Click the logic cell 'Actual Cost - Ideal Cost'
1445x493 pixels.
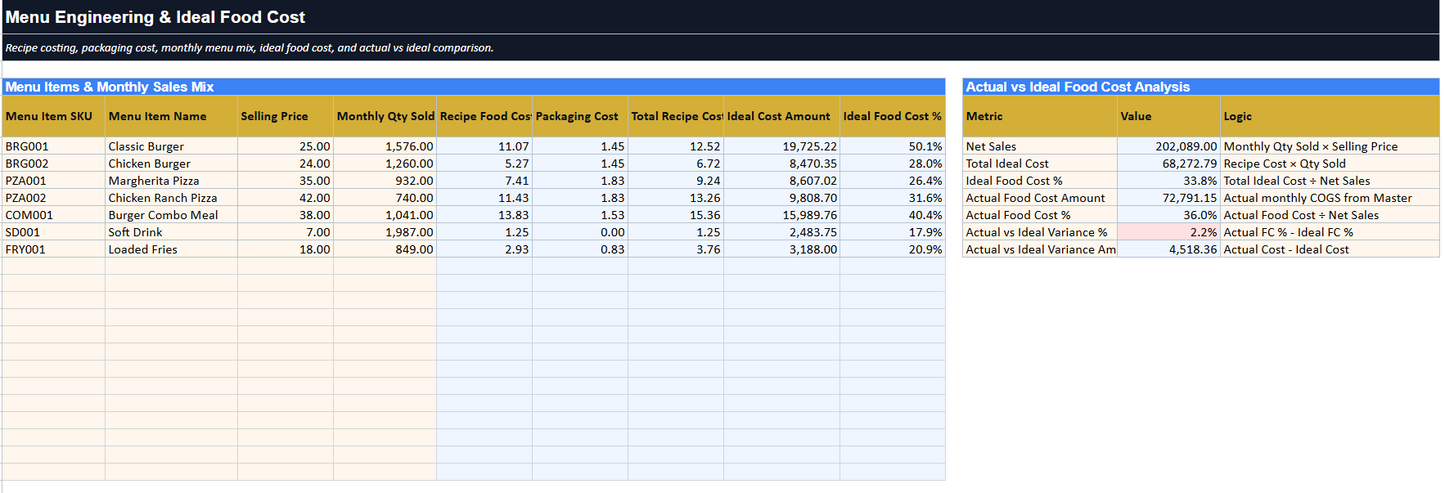point(1331,248)
